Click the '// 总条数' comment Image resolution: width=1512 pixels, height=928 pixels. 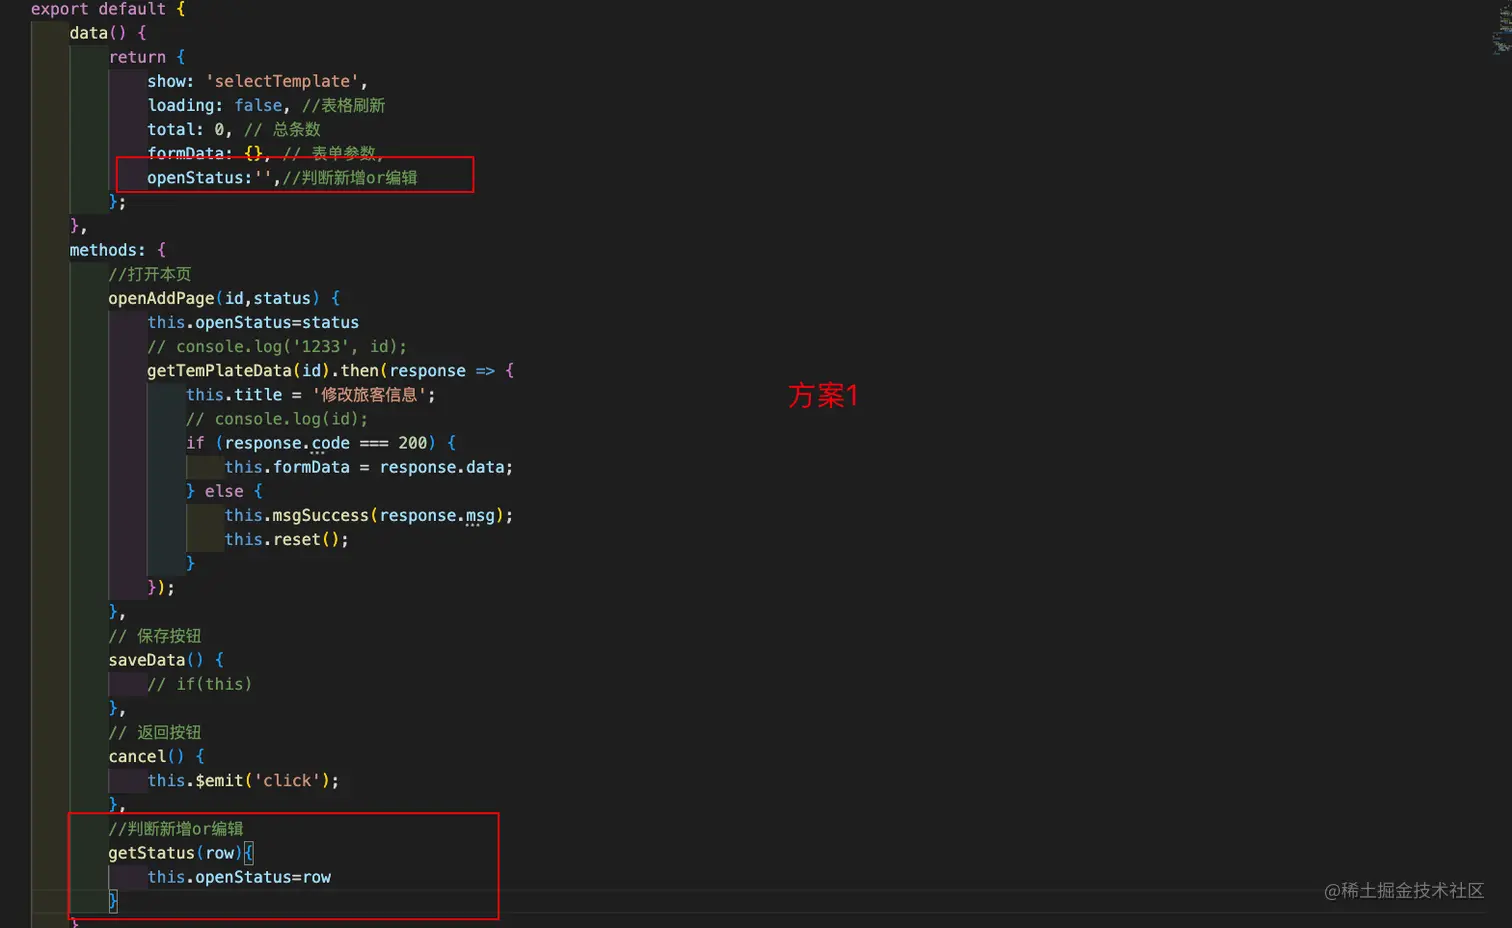point(282,129)
